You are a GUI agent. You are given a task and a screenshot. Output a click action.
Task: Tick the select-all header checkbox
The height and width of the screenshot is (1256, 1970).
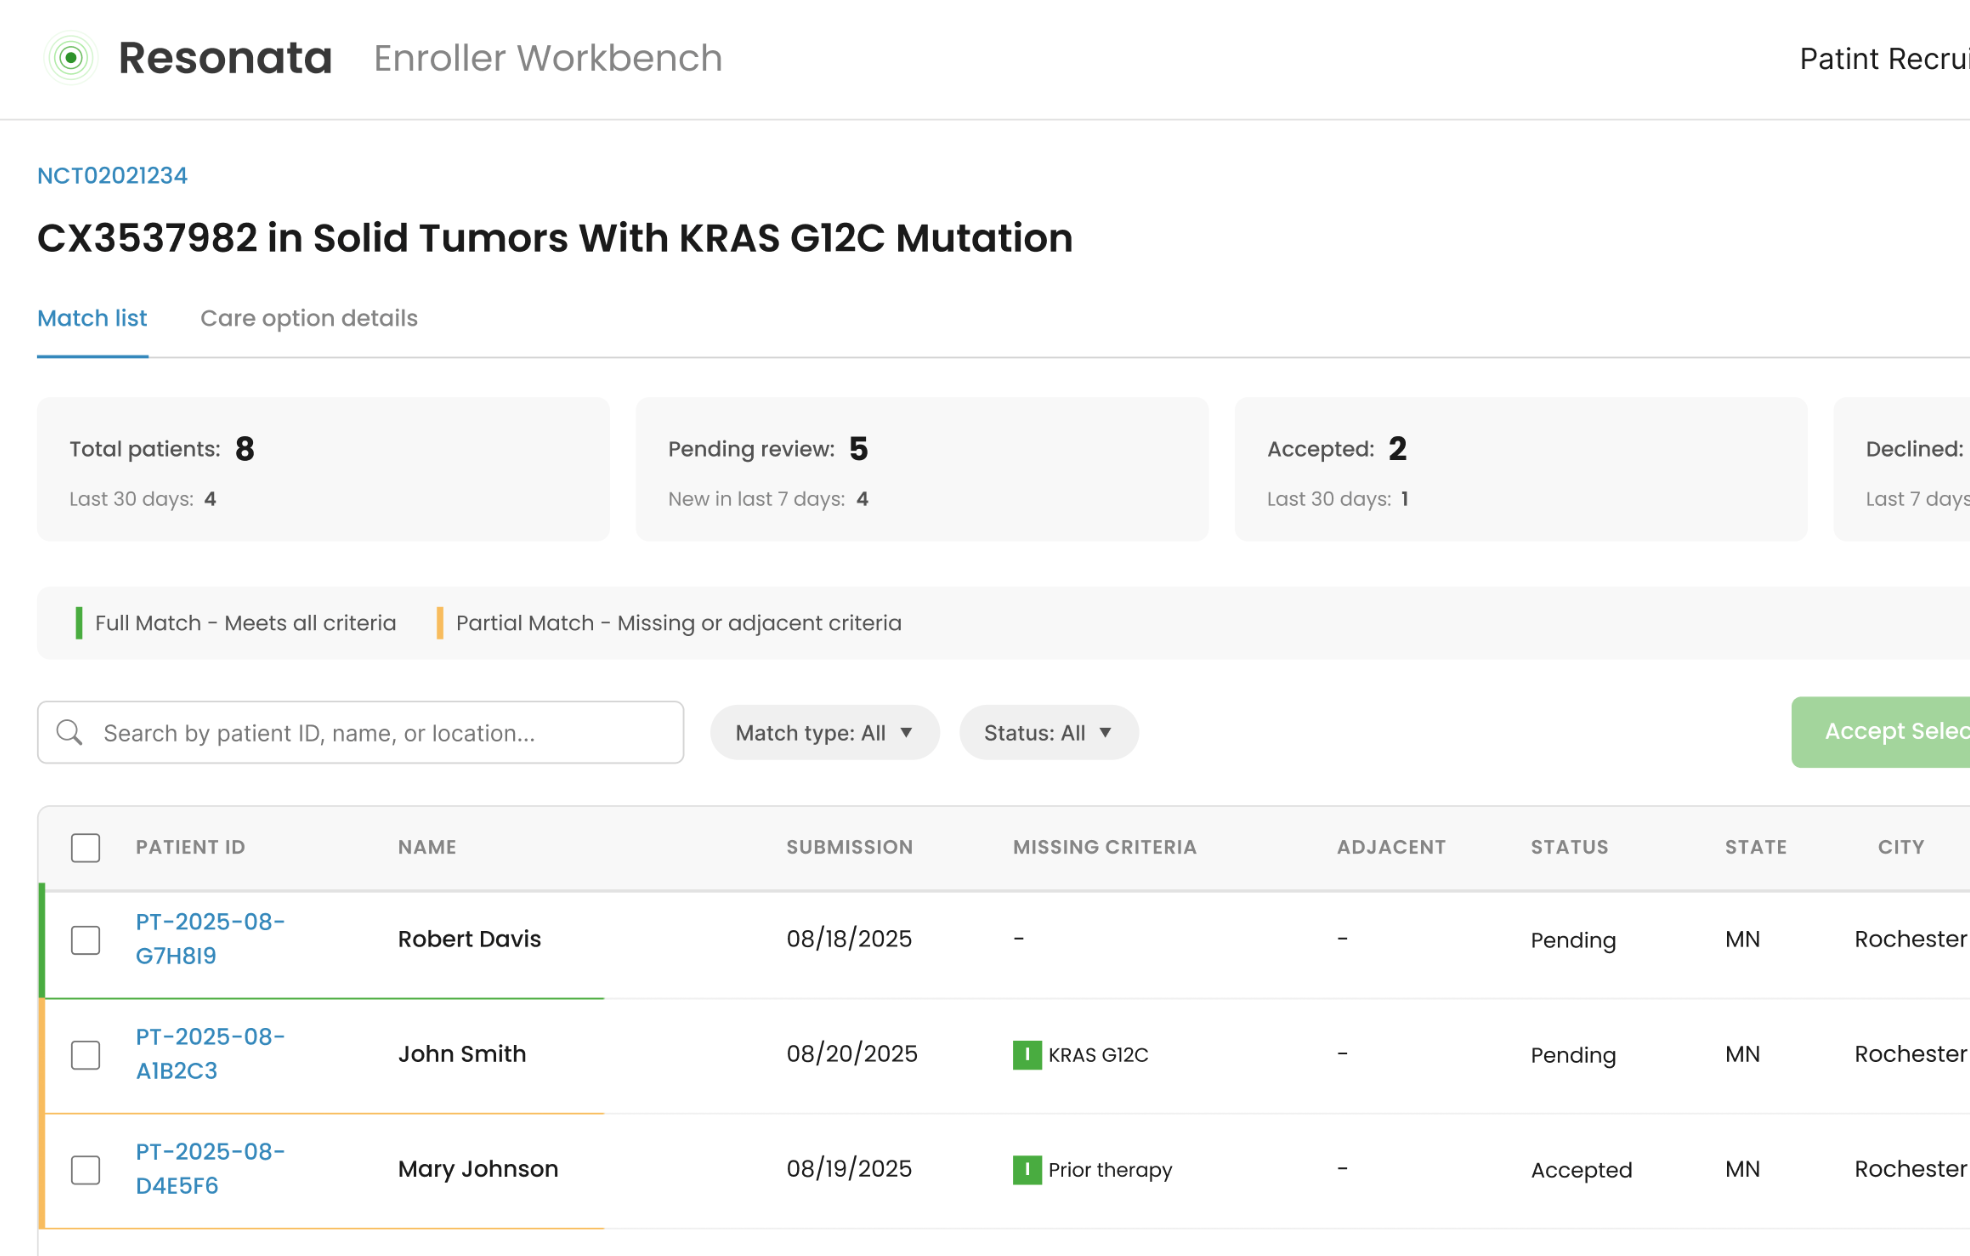point(86,847)
